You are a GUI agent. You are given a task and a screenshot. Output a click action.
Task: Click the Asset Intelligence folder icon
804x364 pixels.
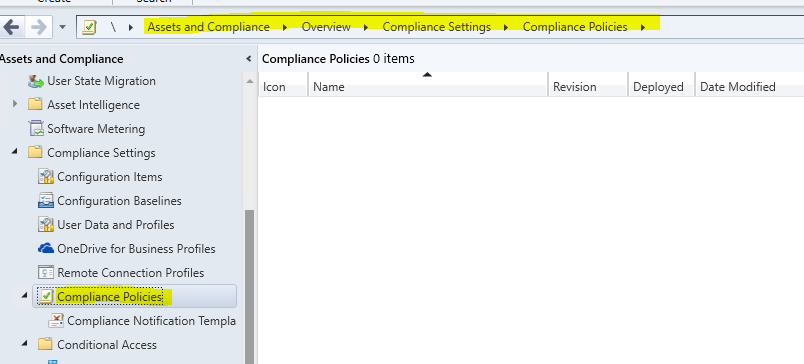(x=35, y=105)
